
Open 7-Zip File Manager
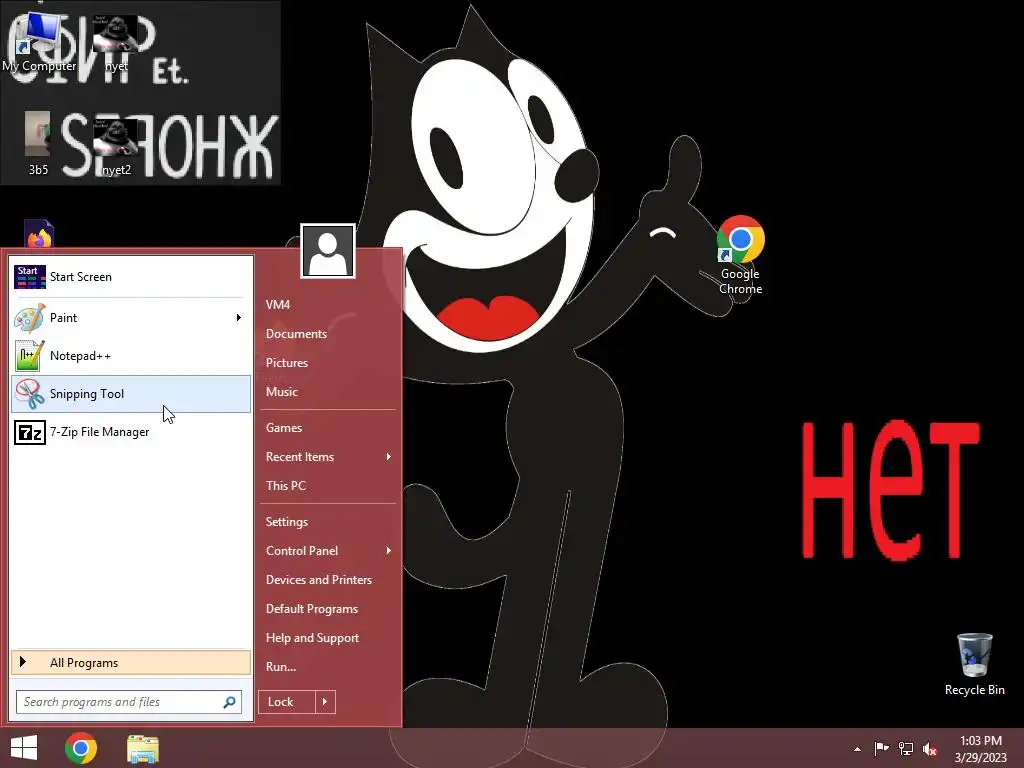[x=131, y=432]
